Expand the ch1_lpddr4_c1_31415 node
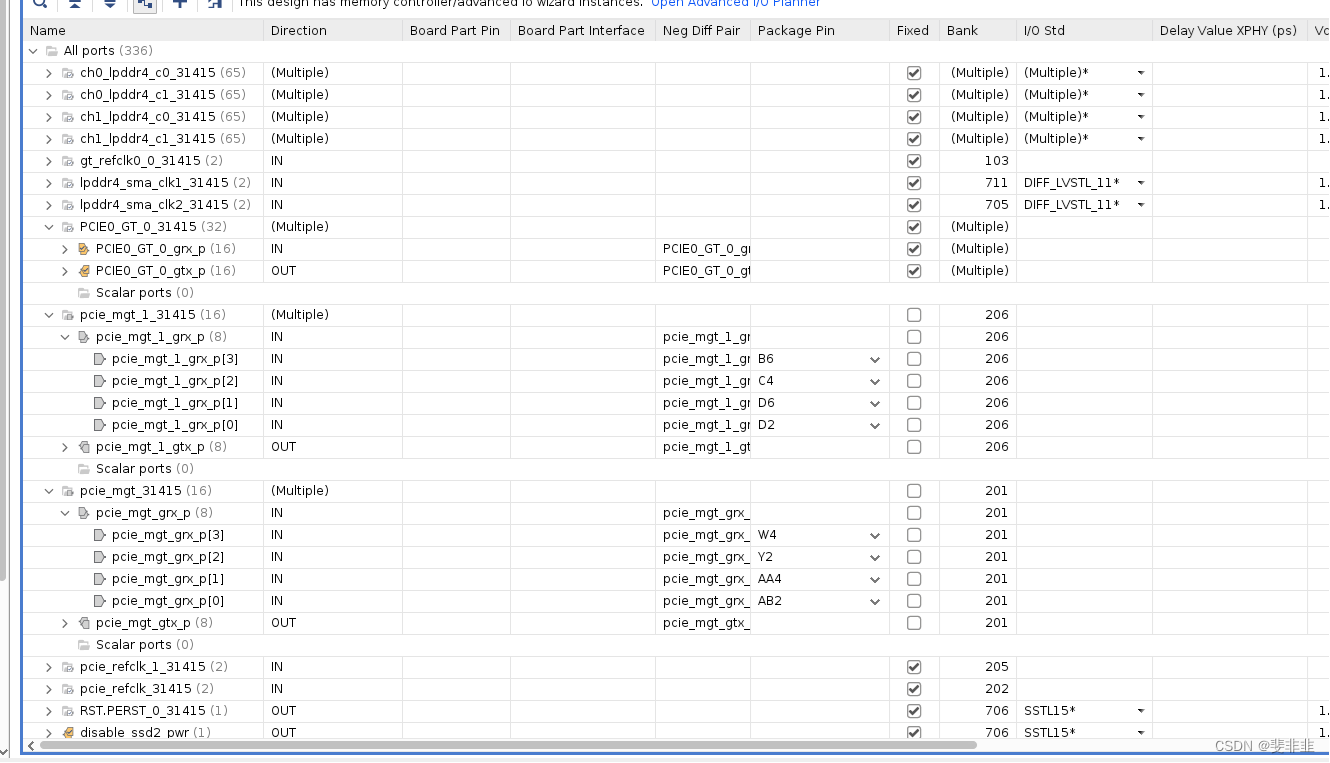1330x763 pixels. click(x=49, y=139)
